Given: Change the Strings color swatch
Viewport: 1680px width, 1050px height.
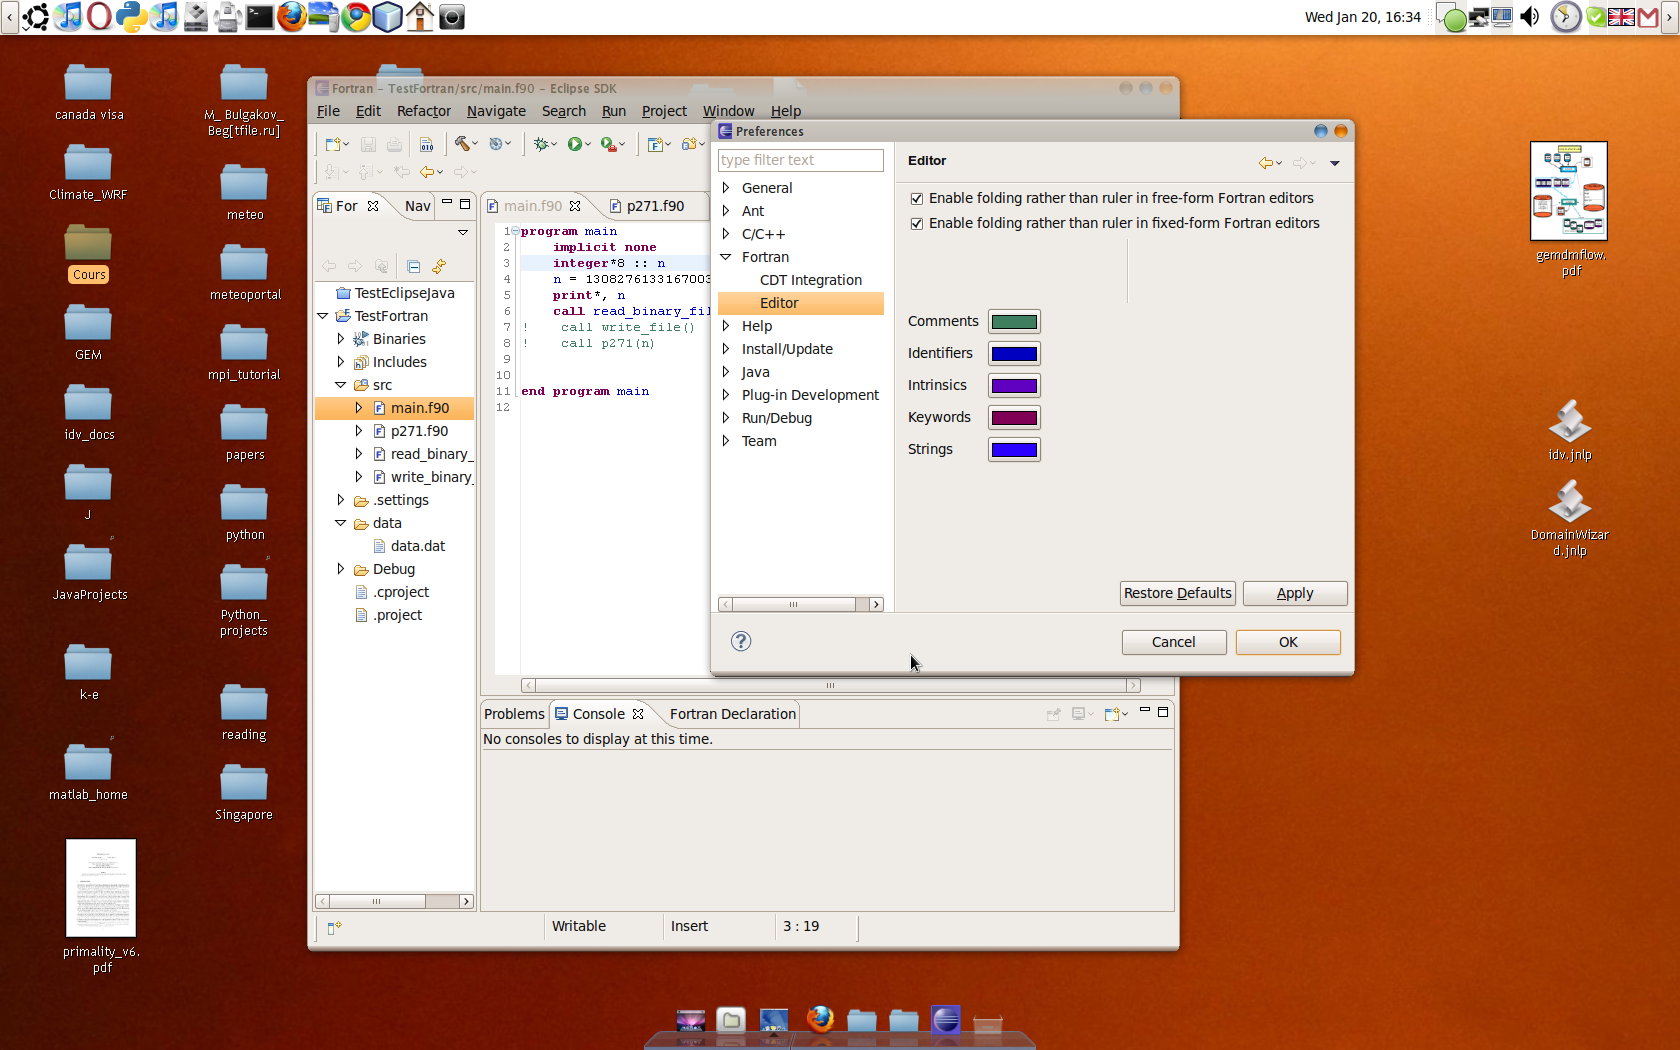Looking at the screenshot, I should tap(1014, 450).
